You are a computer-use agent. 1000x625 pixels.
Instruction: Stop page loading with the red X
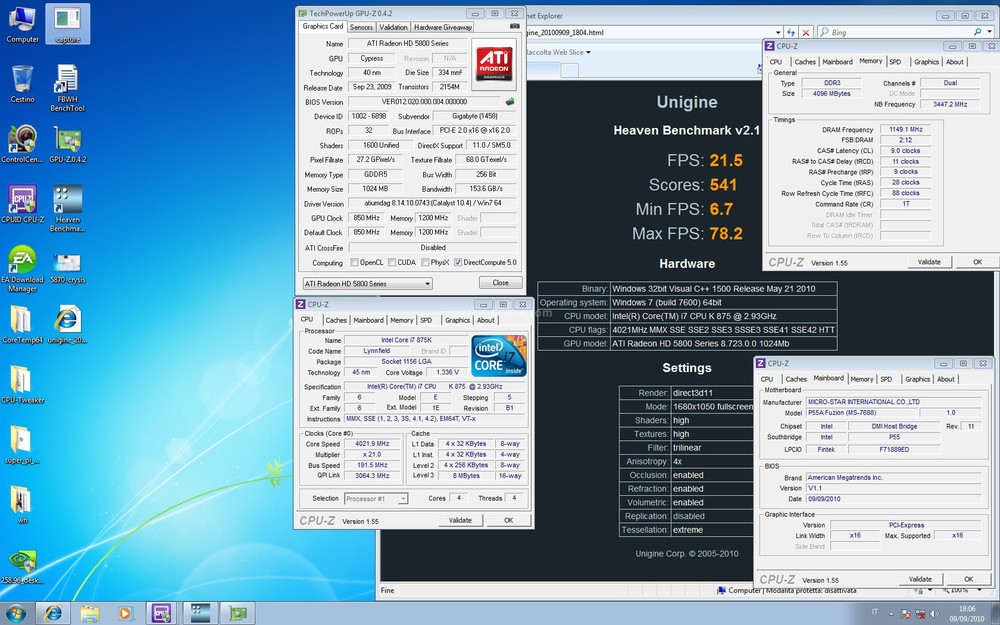(x=806, y=32)
